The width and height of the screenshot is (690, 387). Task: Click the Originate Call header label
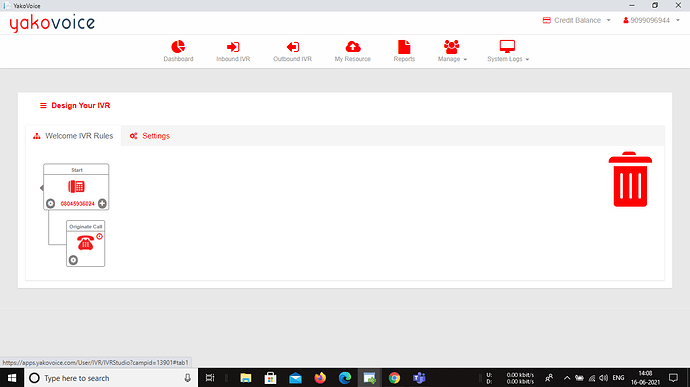(85, 227)
